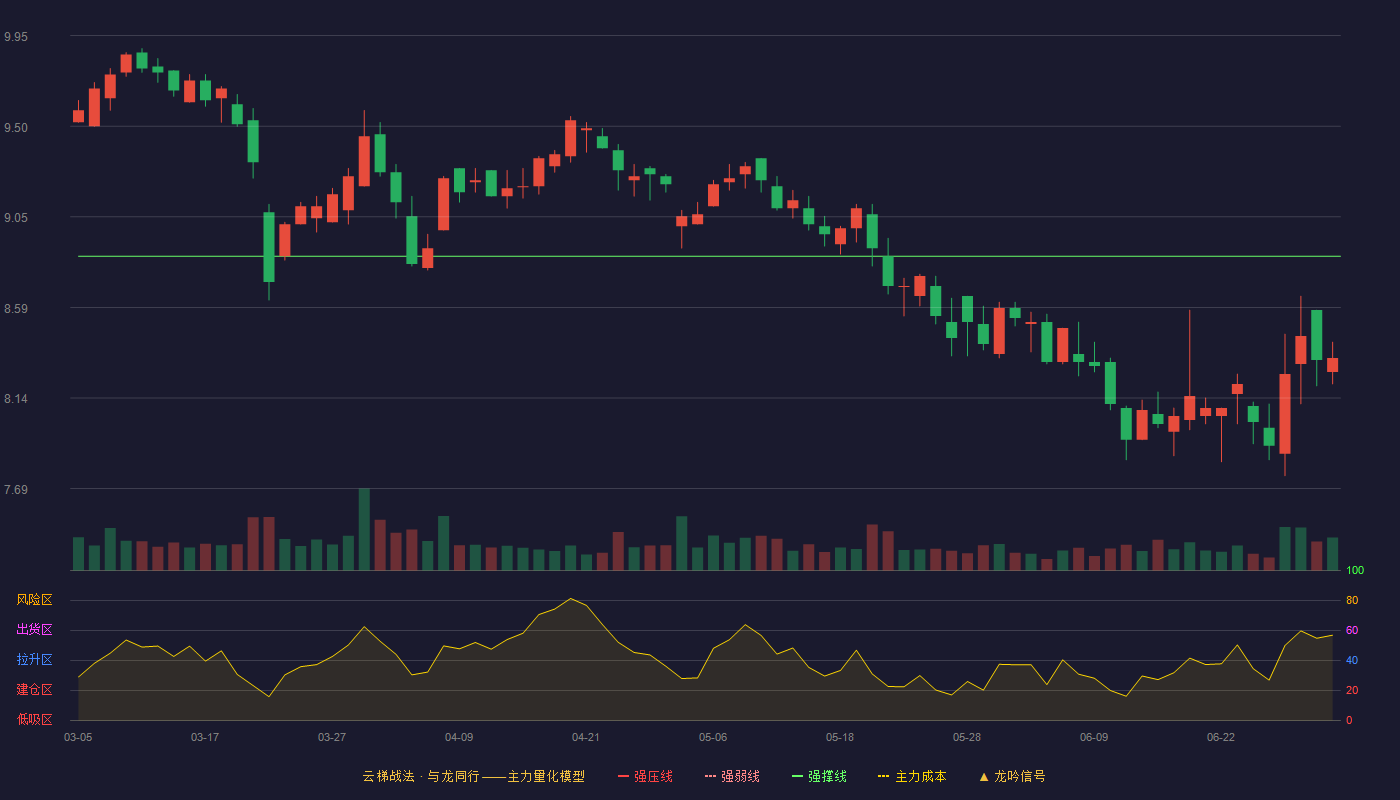
Task: Click the 05-18 date label
Action: (840, 737)
